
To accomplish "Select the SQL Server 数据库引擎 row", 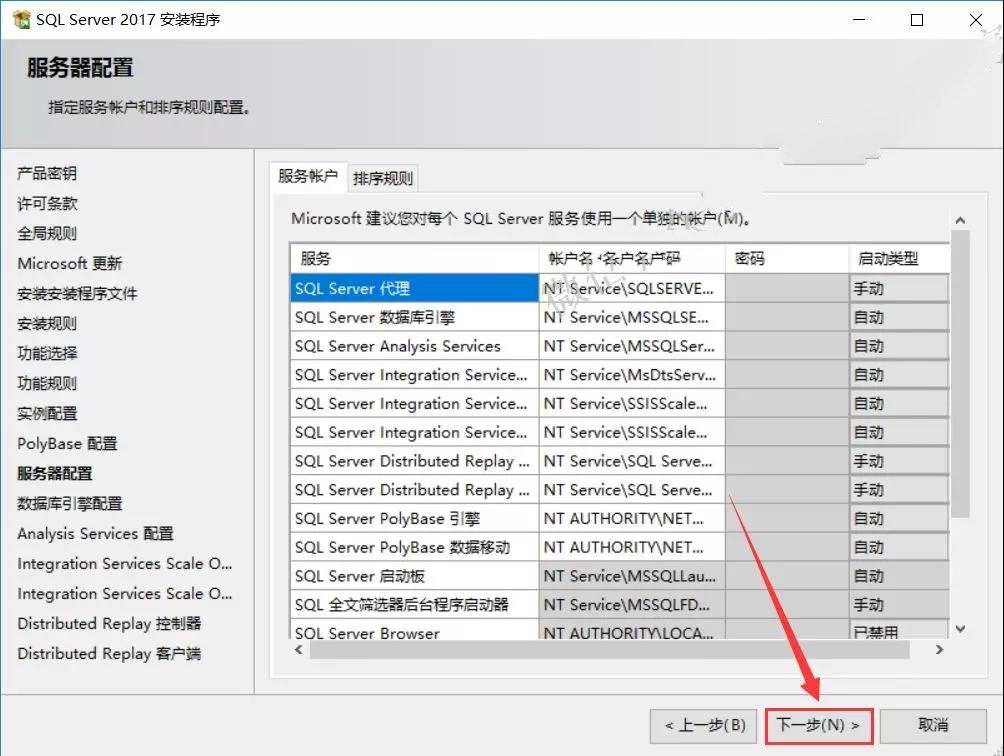I will pos(414,318).
